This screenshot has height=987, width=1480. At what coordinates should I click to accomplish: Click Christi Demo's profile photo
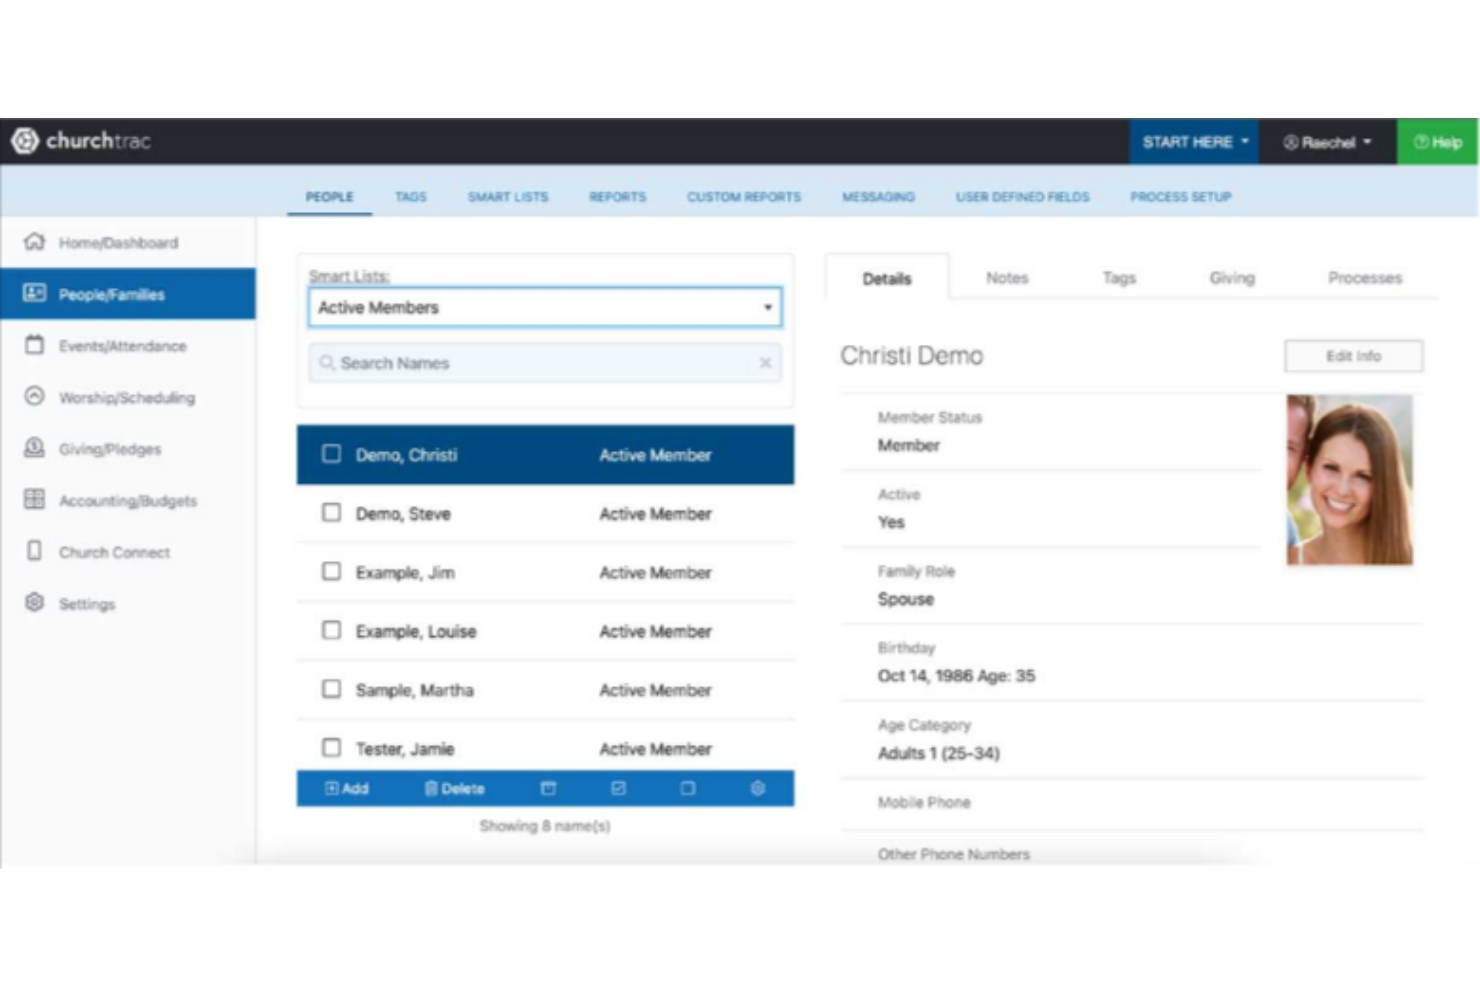1349,479
